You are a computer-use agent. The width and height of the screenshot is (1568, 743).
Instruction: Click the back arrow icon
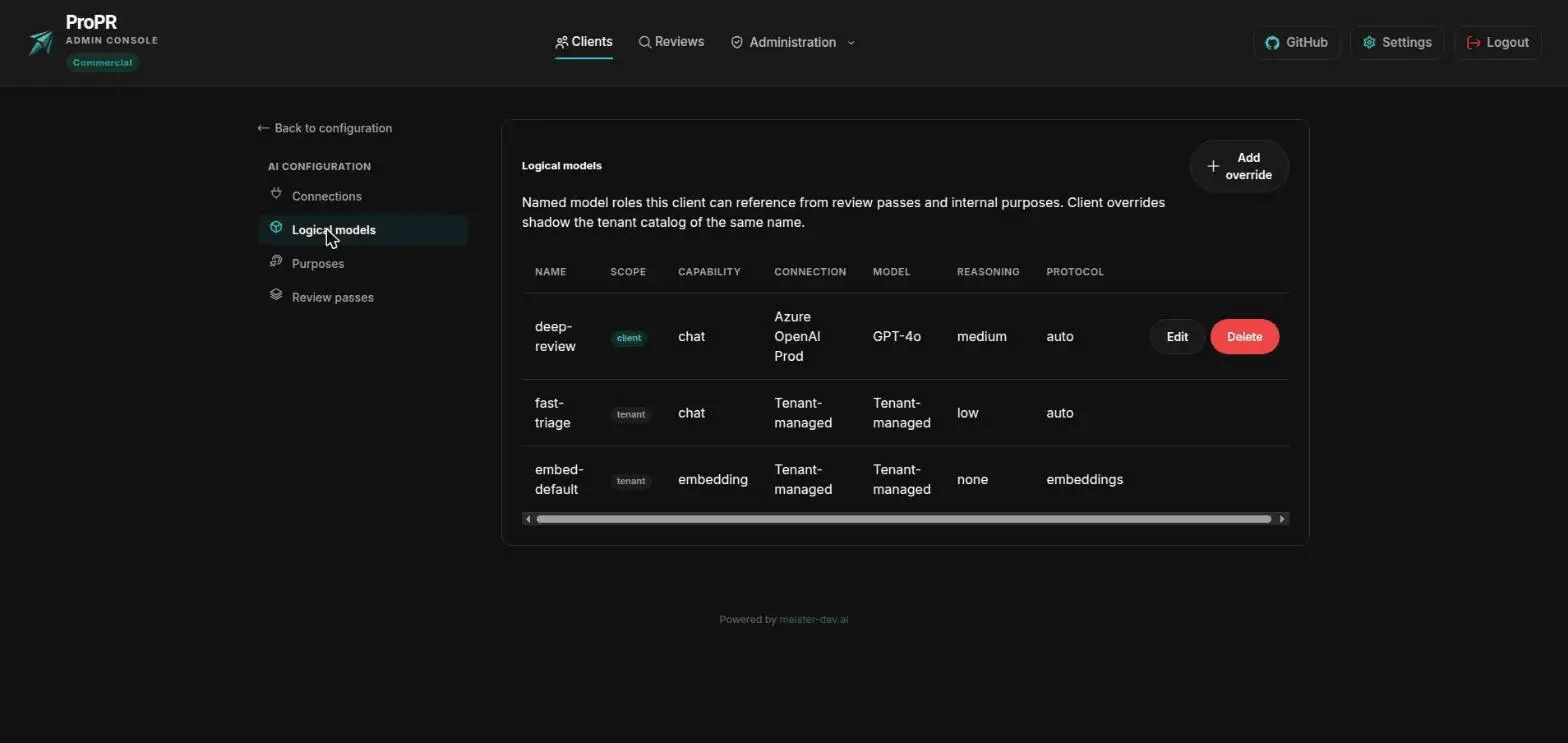pos(263,128)
